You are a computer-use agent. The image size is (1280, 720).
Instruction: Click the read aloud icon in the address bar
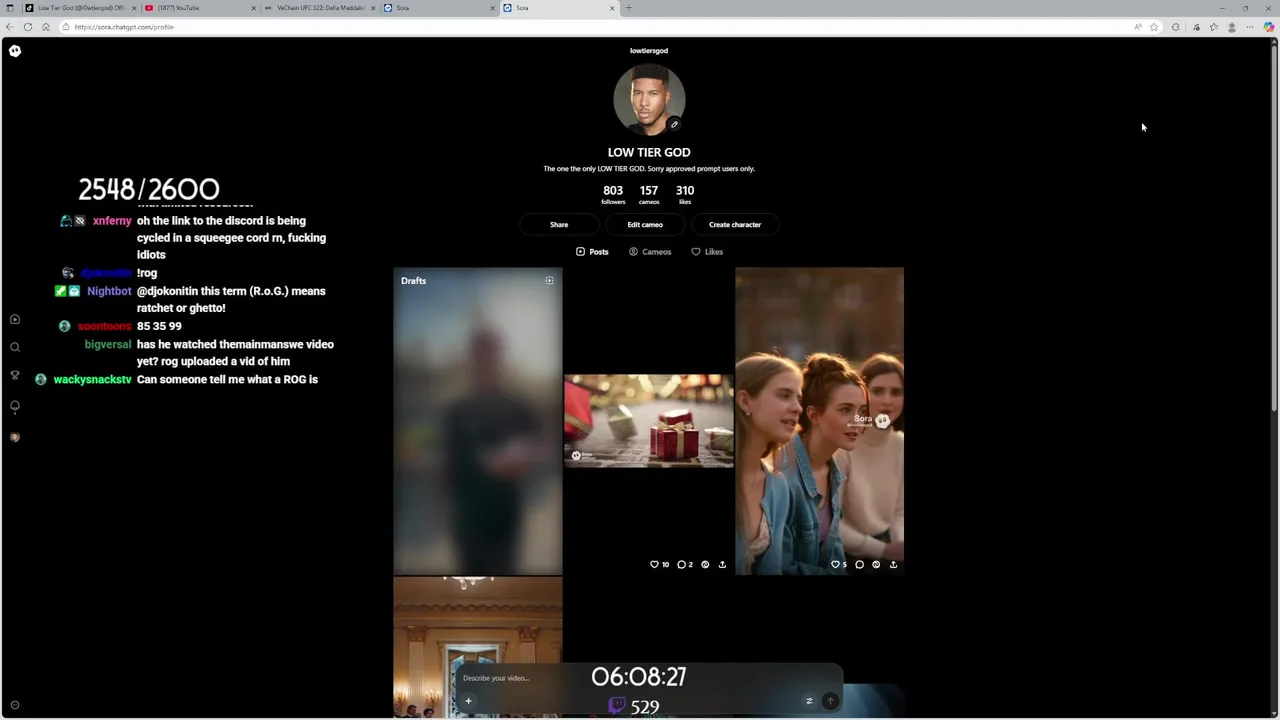1138,27
